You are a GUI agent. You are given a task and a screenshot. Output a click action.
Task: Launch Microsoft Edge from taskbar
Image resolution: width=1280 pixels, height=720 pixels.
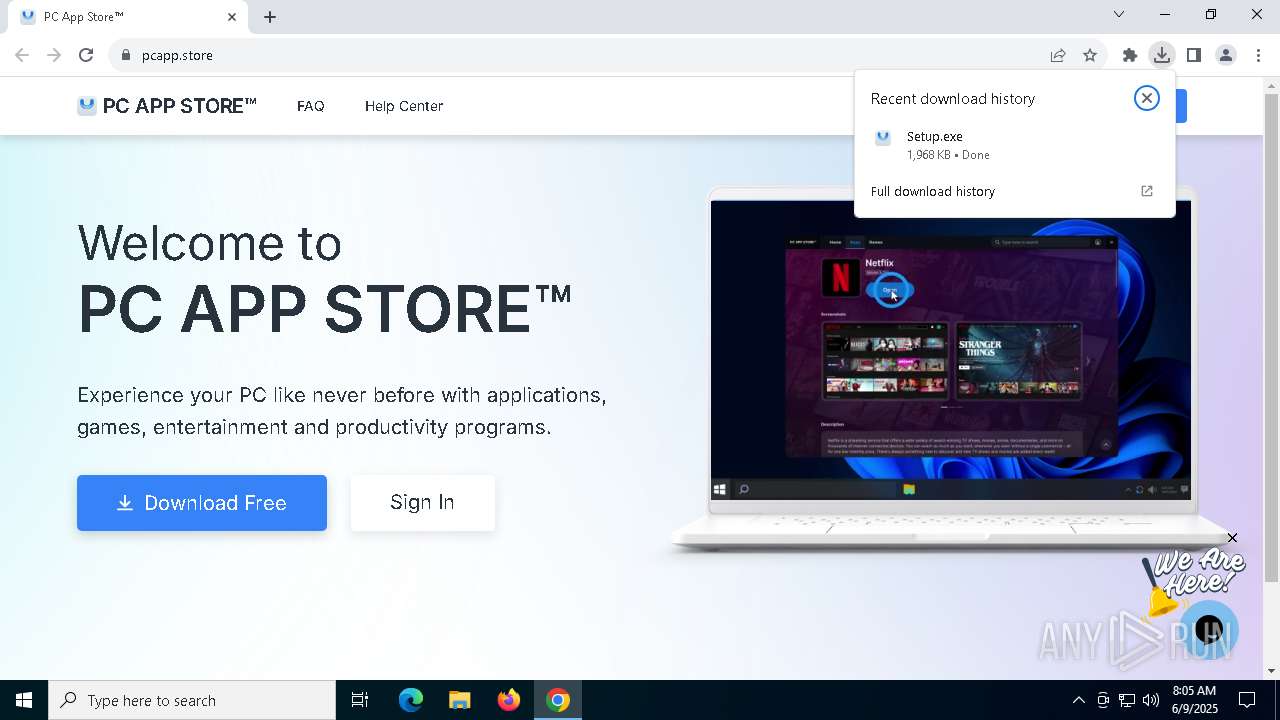[411, 700]
